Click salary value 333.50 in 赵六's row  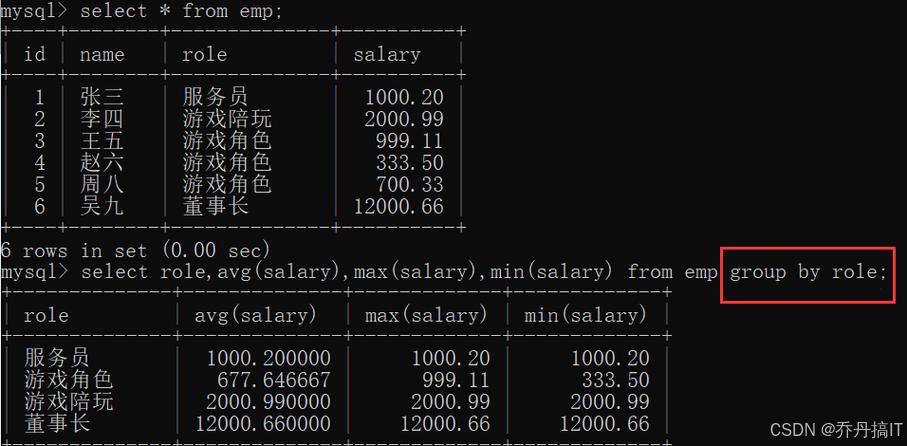tap(410, 163)
